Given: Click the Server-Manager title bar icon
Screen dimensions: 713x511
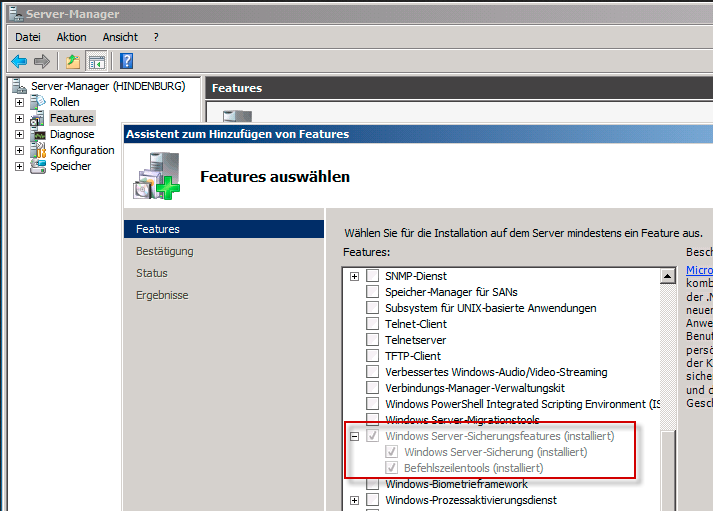Looking at the screenshot, I should pyautogui.click(x=16, y=14).
